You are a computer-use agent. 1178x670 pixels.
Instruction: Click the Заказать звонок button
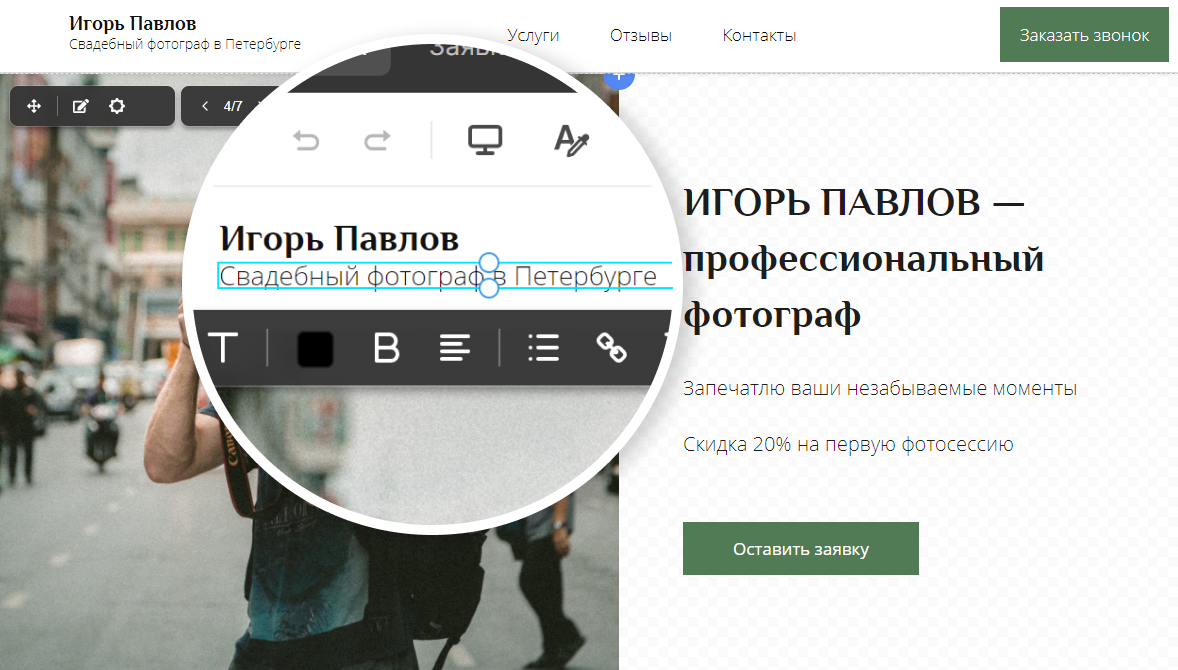tap(1084, 35)
